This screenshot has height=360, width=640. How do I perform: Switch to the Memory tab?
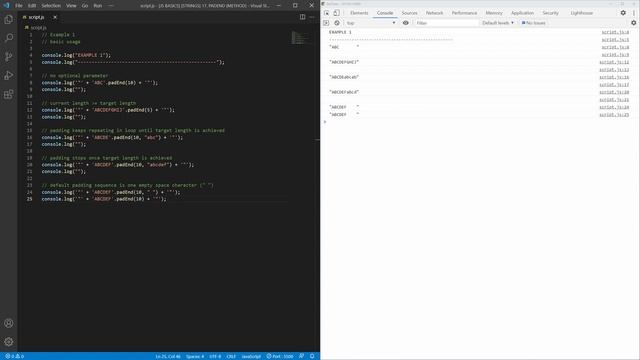[x=494, y=13]
